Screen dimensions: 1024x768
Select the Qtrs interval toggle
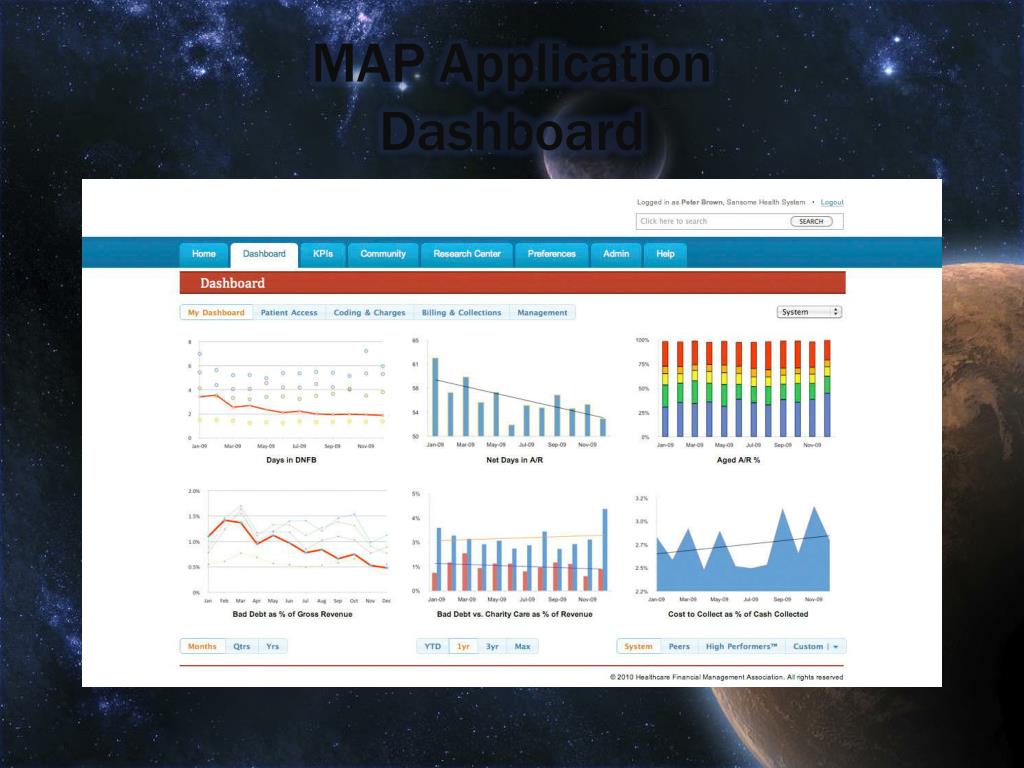[x=242, y=647]
